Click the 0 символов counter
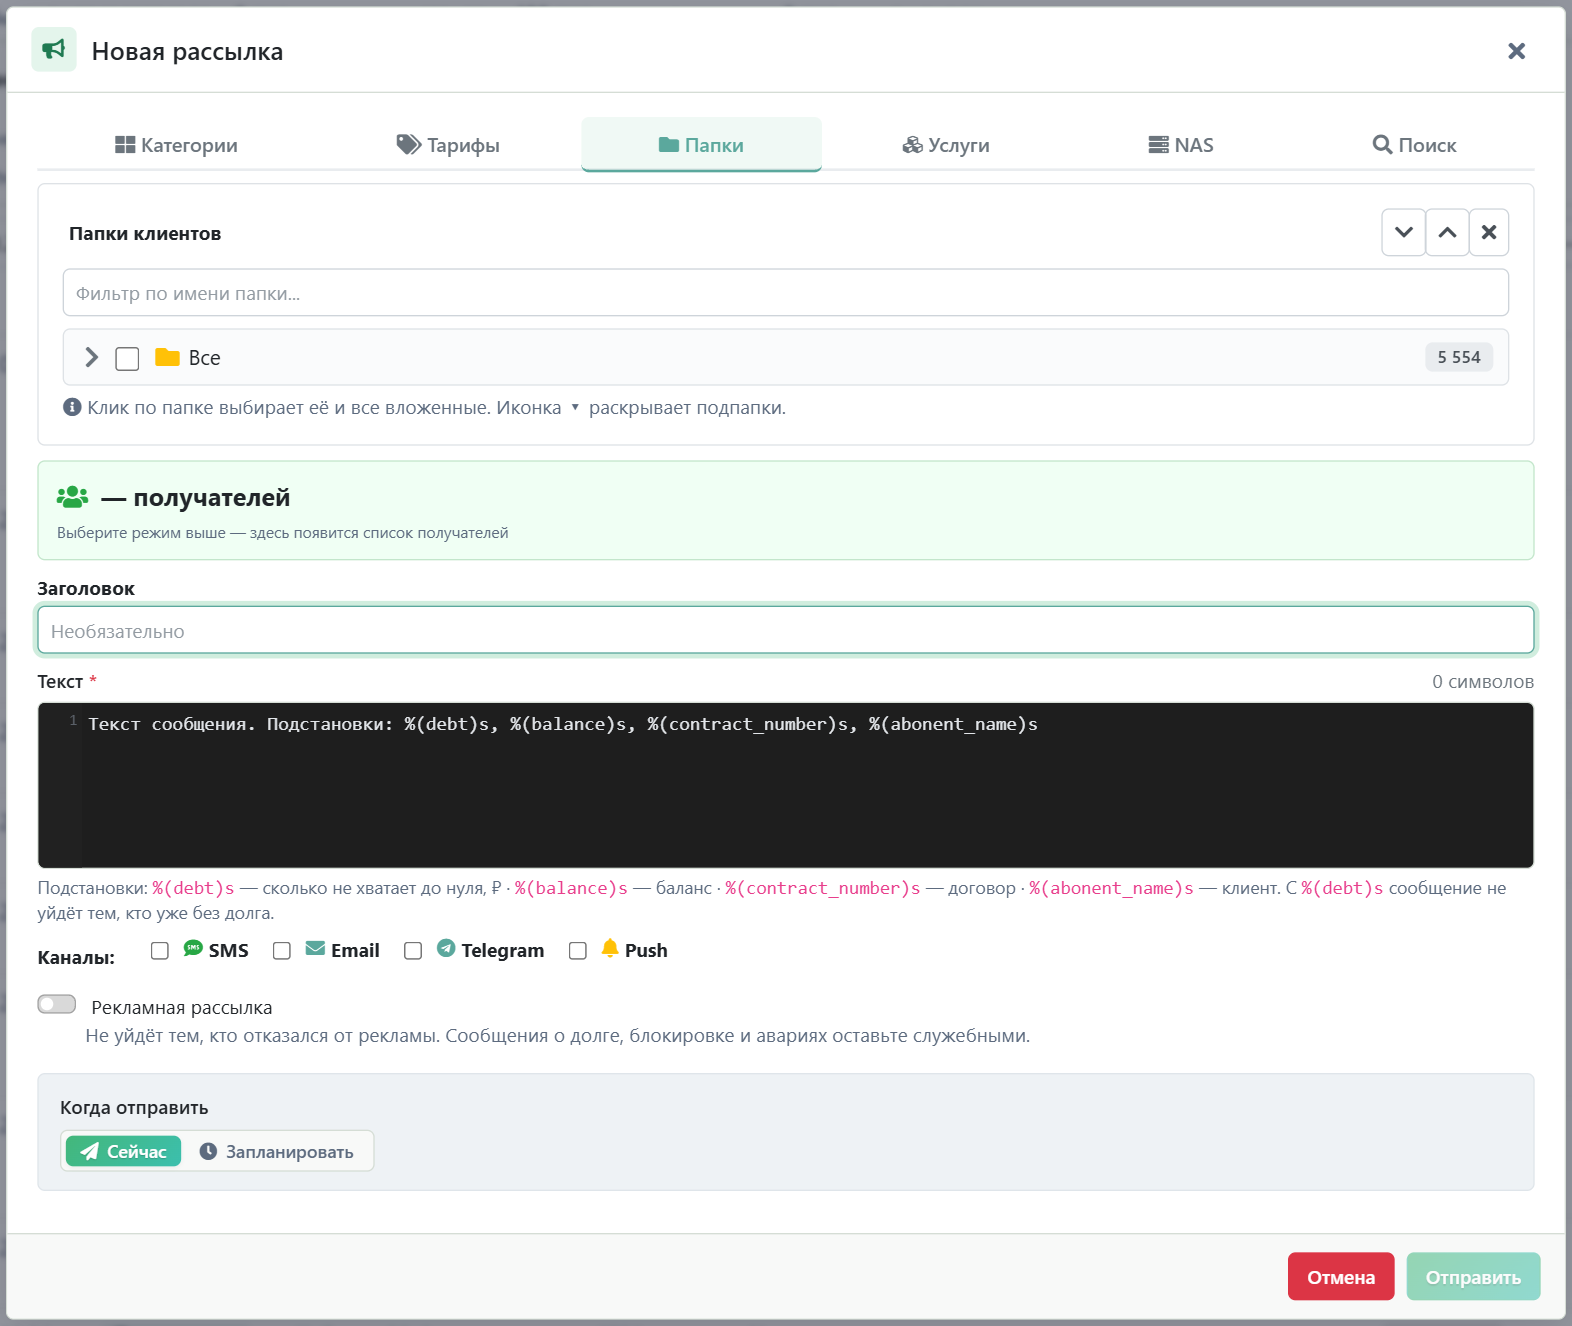 (1482, 681)
